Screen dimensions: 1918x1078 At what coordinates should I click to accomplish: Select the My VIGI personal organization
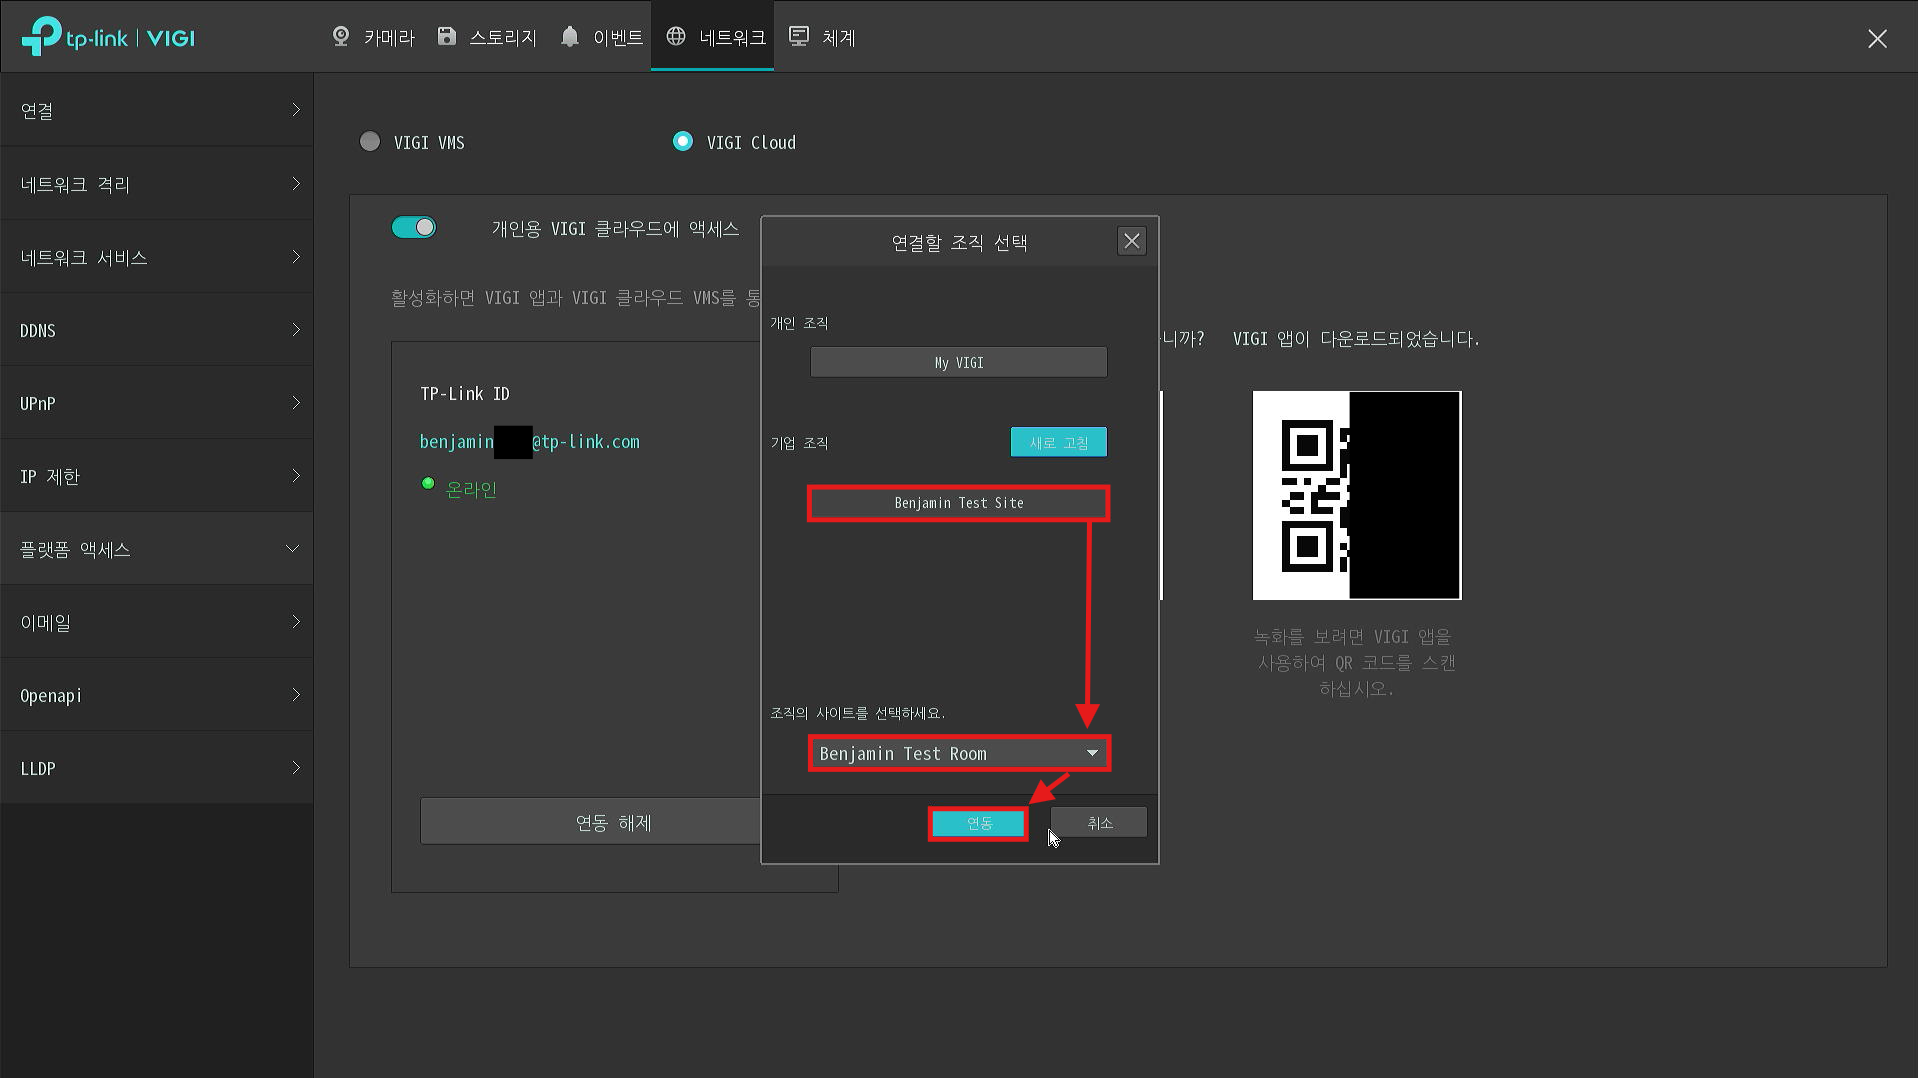coord(958,363)
